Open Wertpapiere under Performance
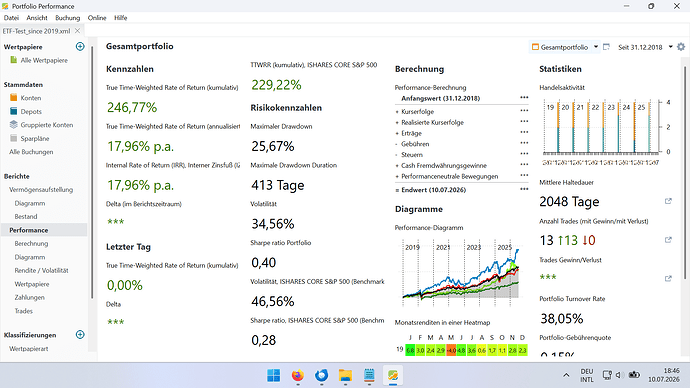 [32, 284]
